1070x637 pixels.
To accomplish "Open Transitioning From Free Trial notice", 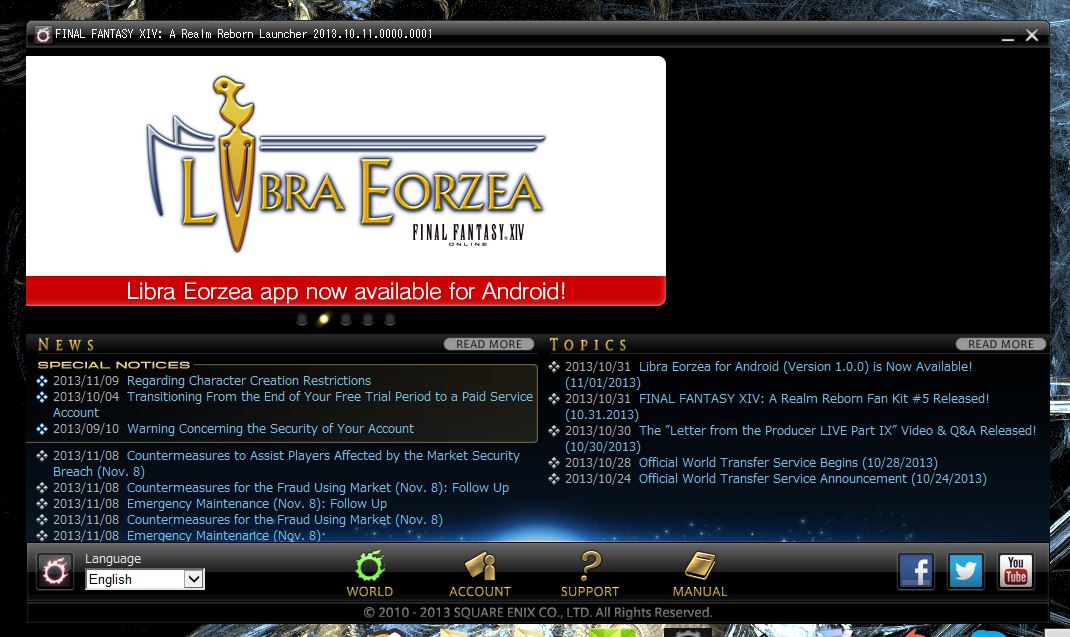I will coord(293,404).
